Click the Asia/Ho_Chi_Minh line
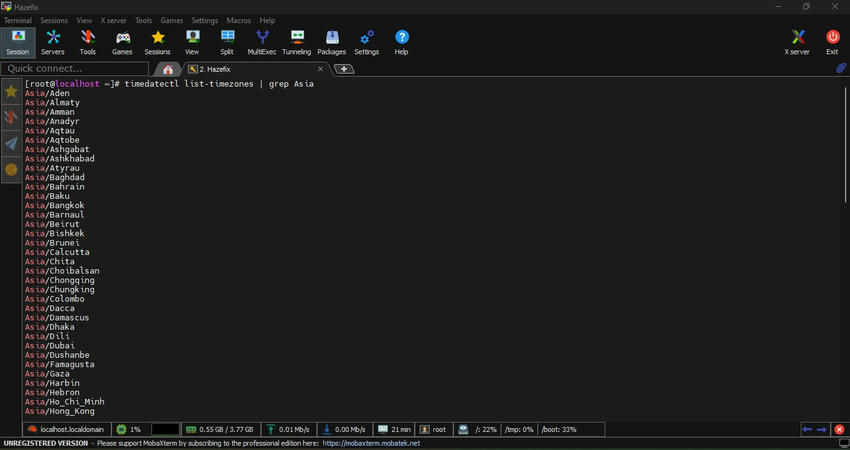 pos(65,402)
